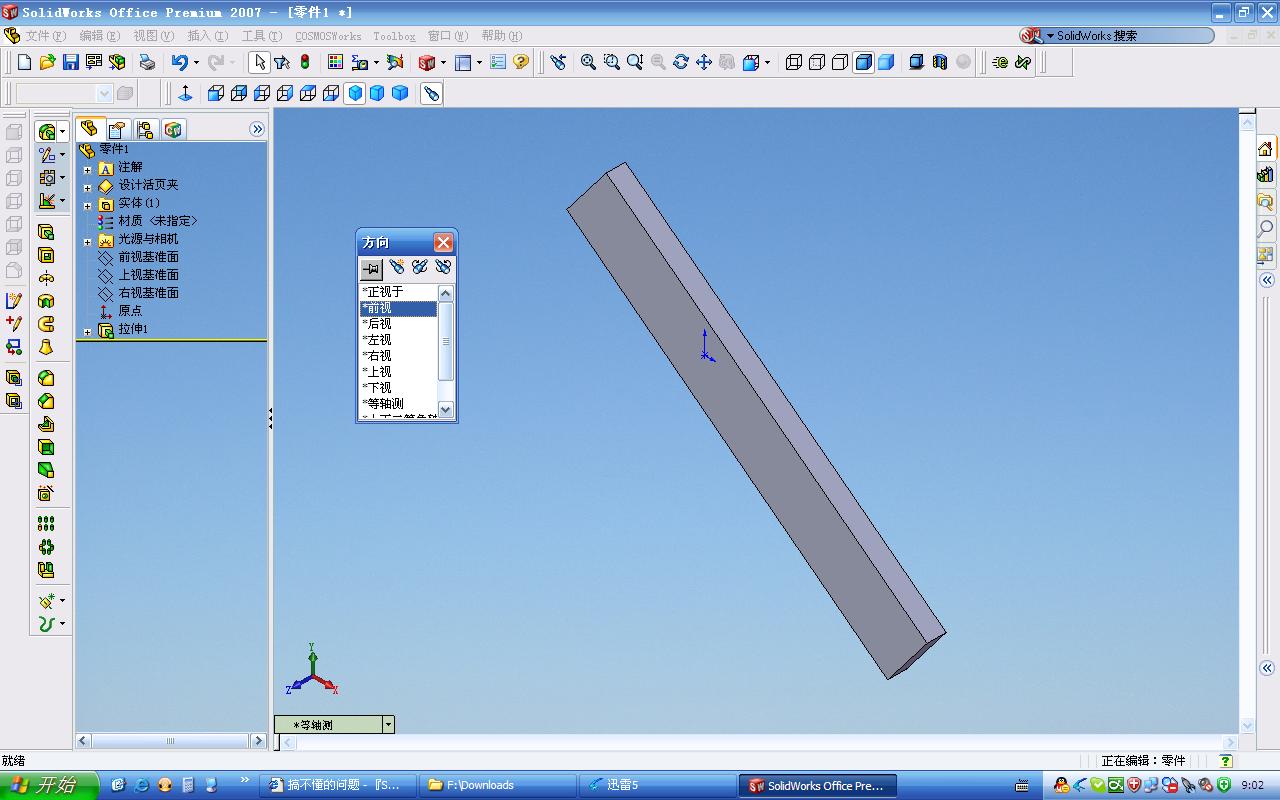Rebuild the model with the traffic light icon
The height and width of the screenshot is (800, 1280).
point(305,62)
